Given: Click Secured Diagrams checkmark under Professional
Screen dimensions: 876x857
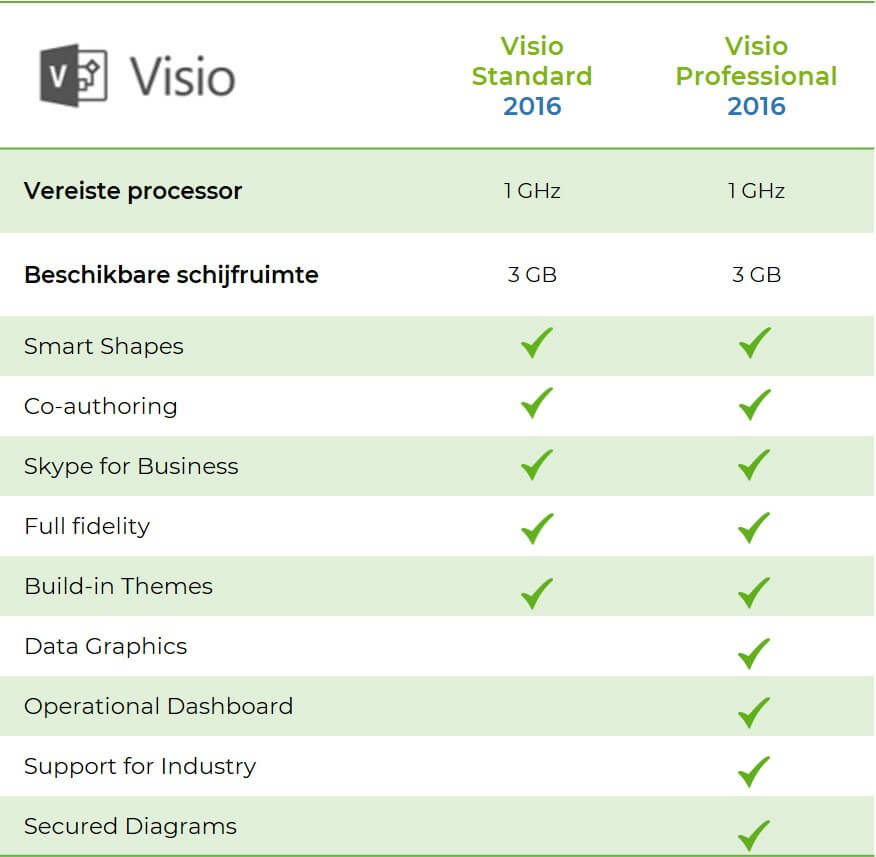Looking at the screenshot, I should 755,833.
